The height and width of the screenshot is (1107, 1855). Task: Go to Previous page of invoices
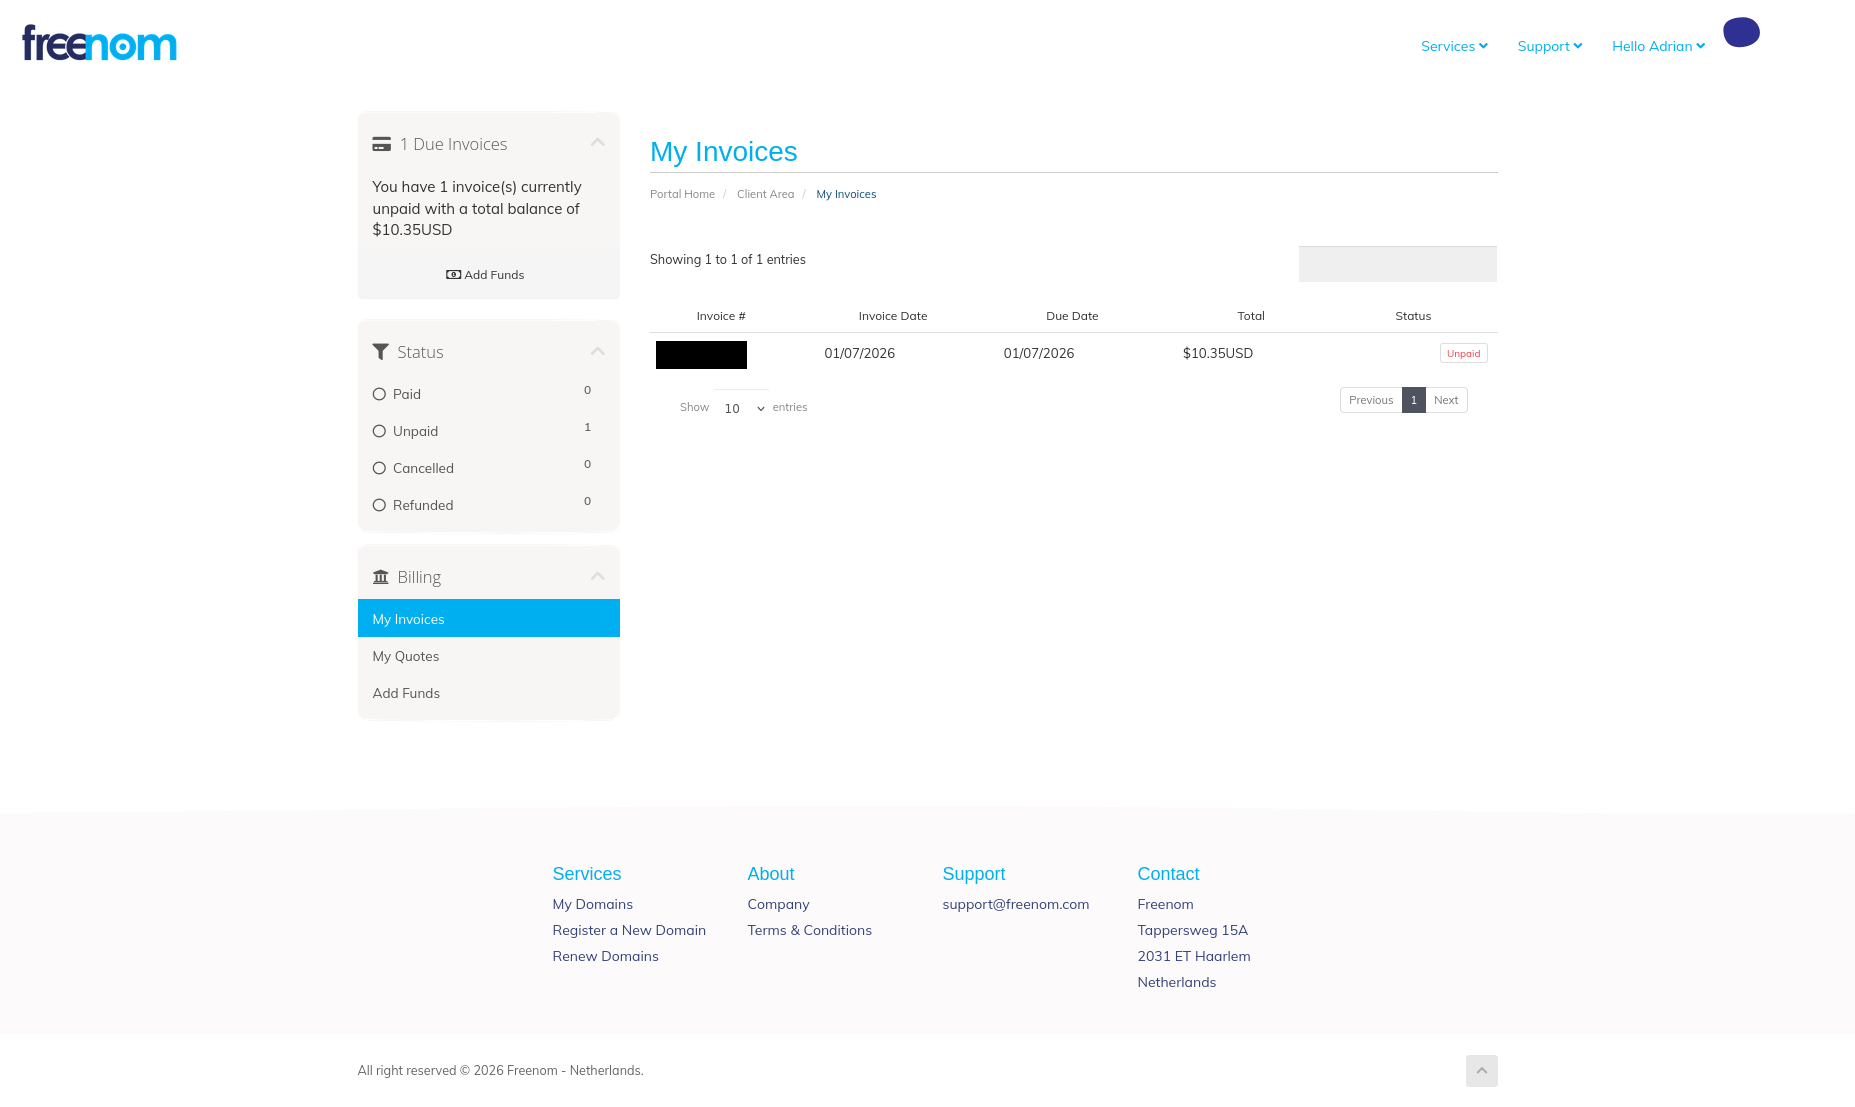[x=1370, y=400]
